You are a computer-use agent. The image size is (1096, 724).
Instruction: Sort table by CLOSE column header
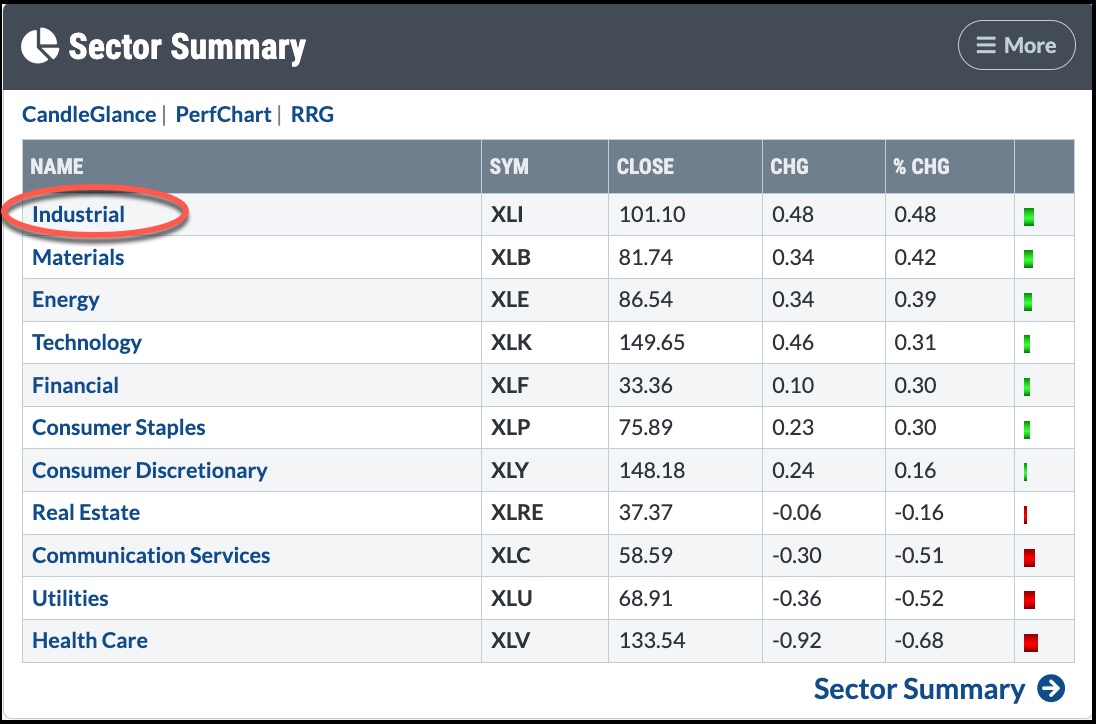coord(645,167)
